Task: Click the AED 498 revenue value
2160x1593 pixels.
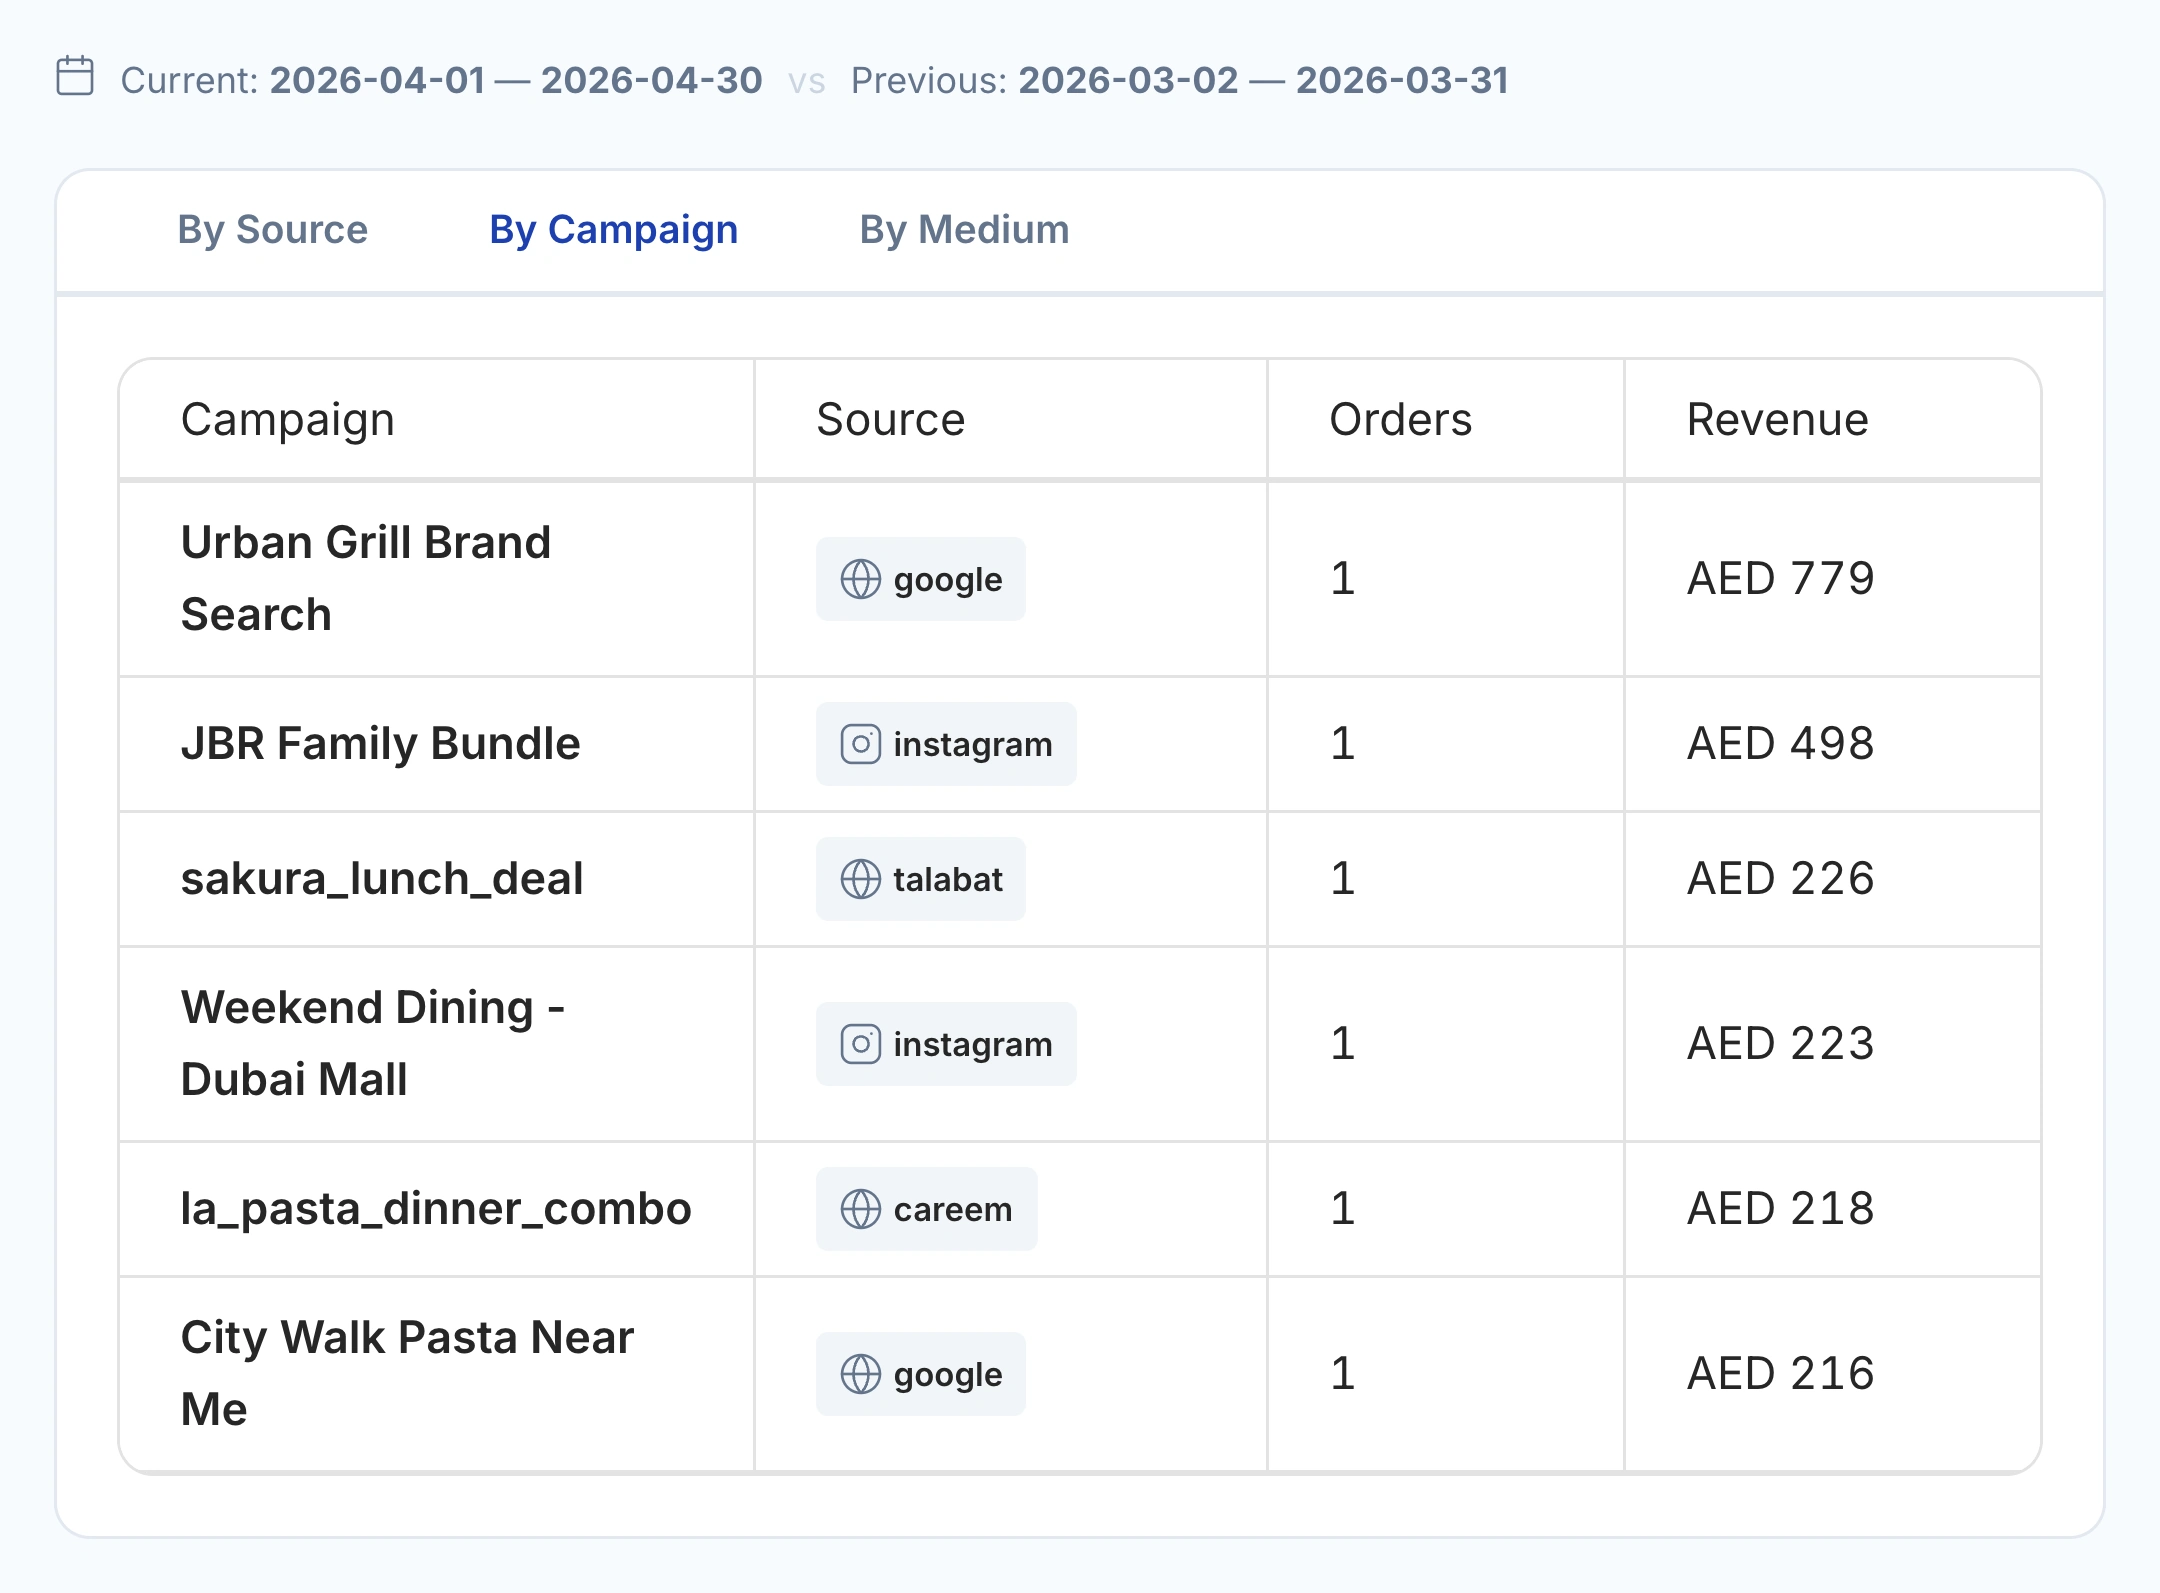Action: [1781, 744]
